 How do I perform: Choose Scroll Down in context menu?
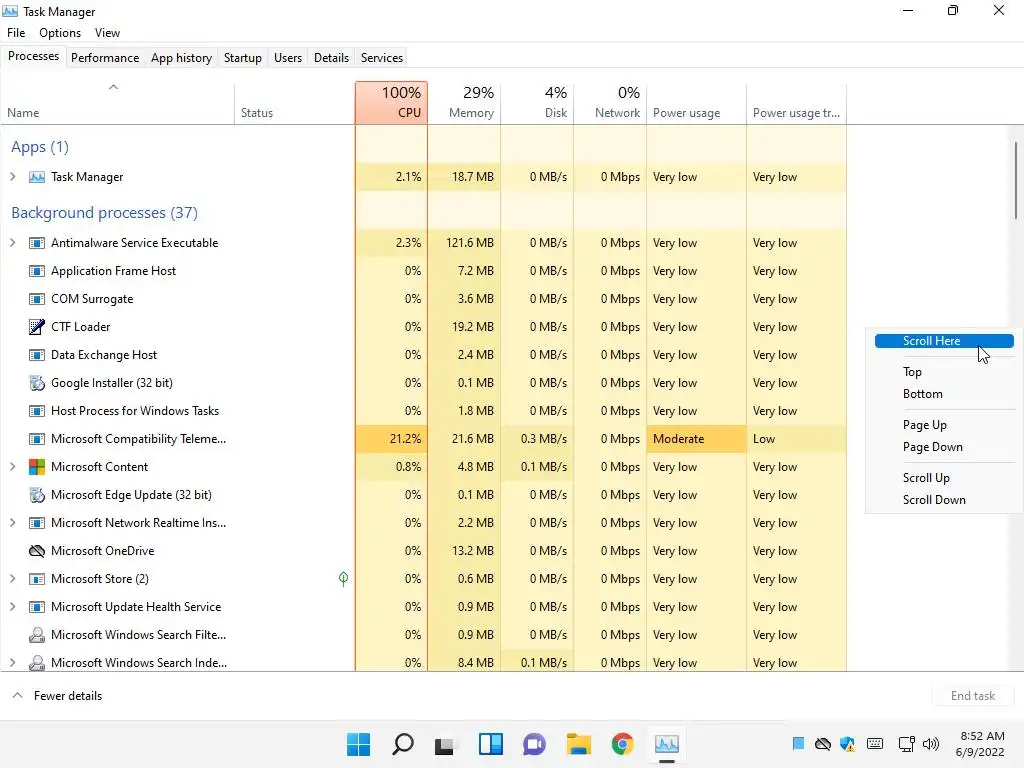pos(934,500)
